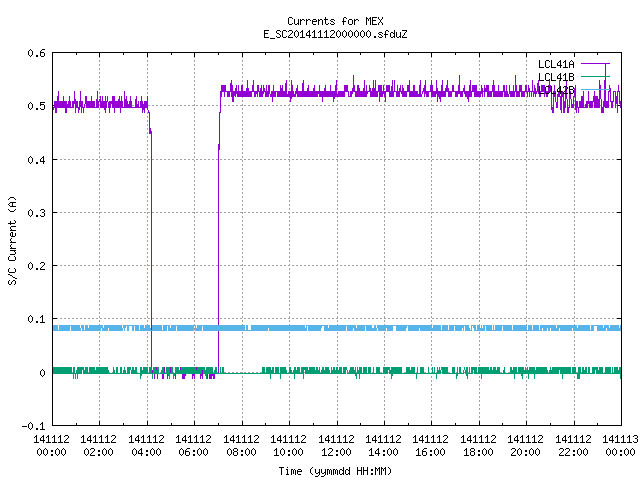This screenshot has width=640, height=480.
Task: Click the blue LCL42B legend line sample
Action: 595,89
